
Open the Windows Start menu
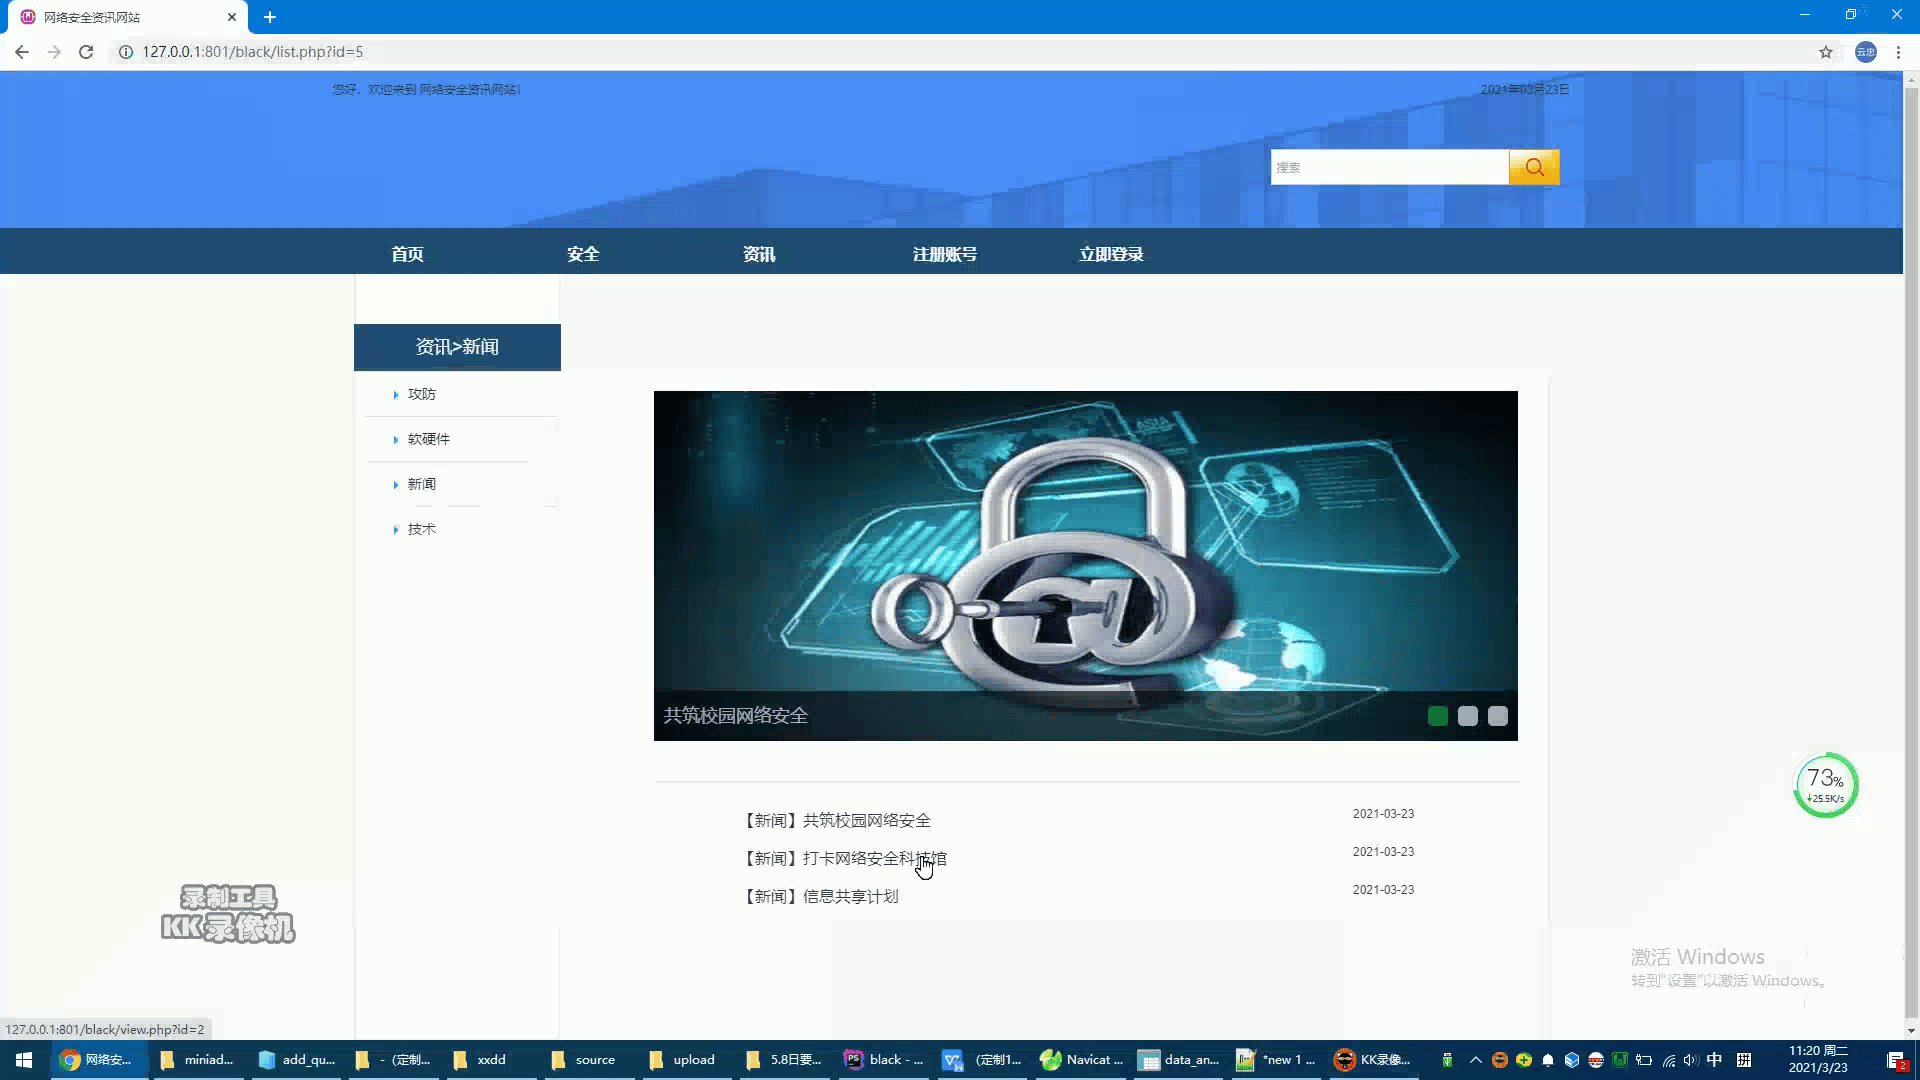[x=24, y=1060]
